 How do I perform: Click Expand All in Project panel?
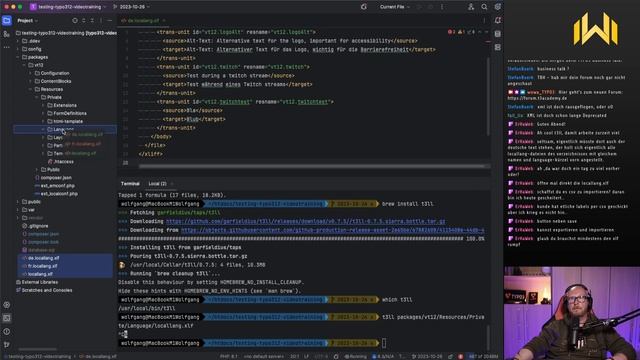point(84,20)
